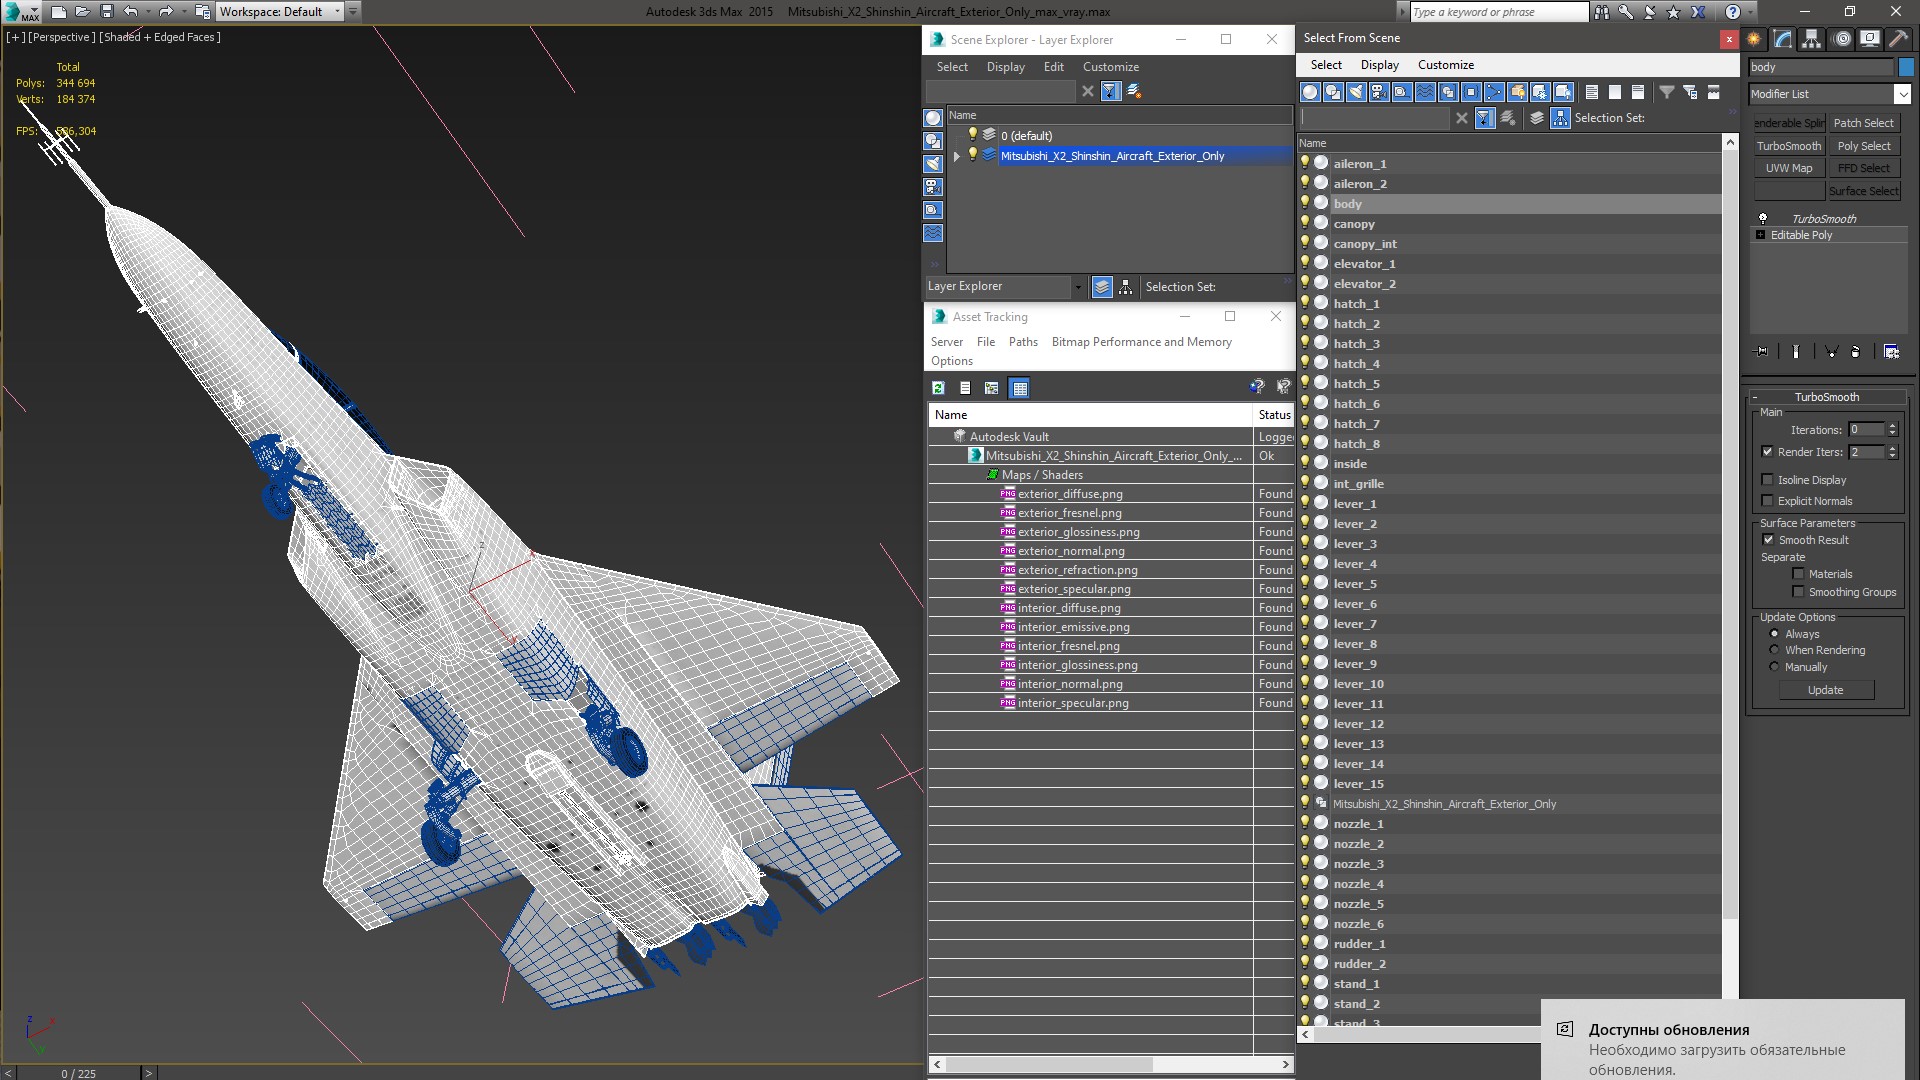Click the UVW Map modifier button
The width and height of the screenshot is (1920, 1080).
(1789, 168)
